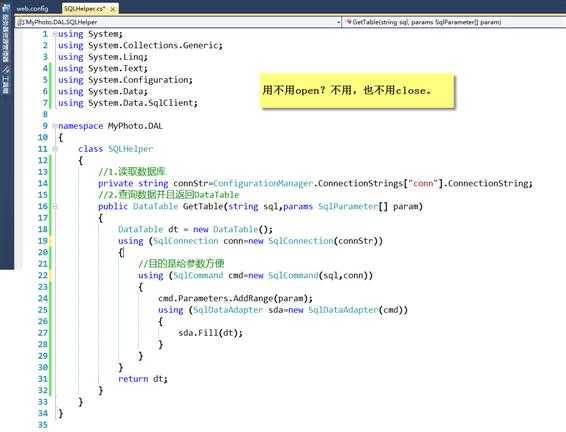Click the line "using System.Configuration;"

(x=126, y=80)
